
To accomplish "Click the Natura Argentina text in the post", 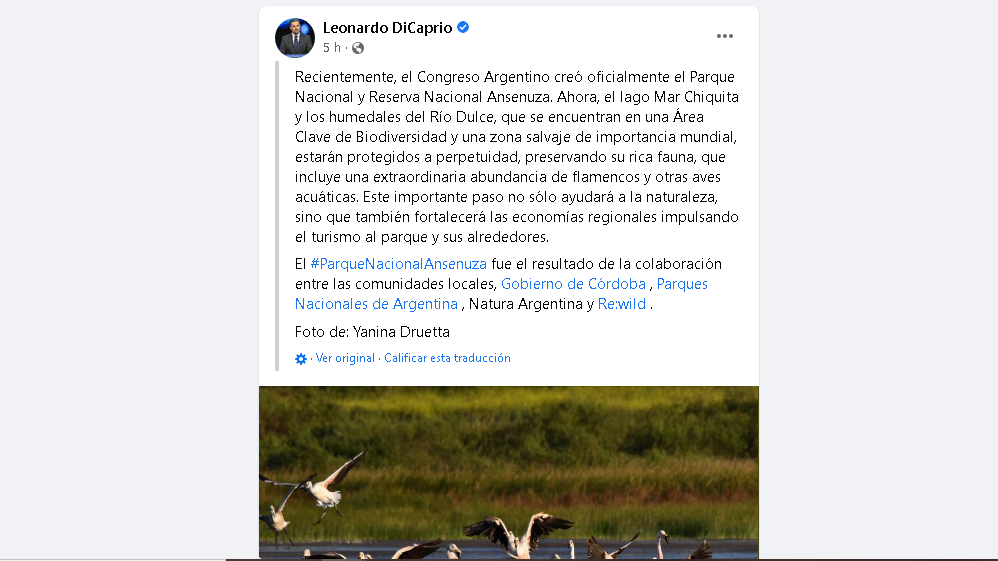I will 526,304.
